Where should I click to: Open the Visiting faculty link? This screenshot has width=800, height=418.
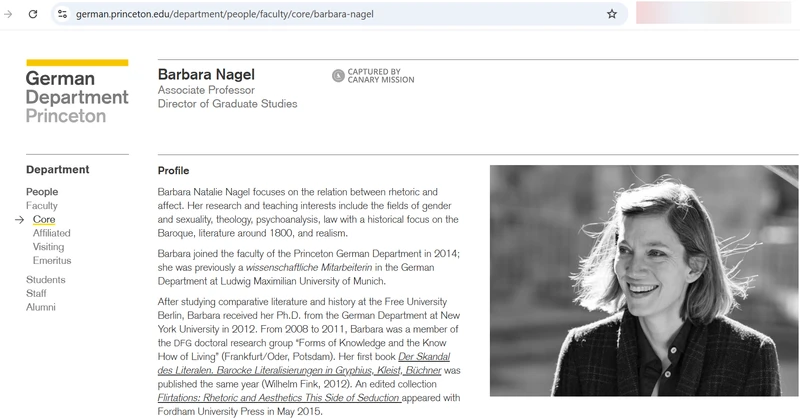(48, 247)
